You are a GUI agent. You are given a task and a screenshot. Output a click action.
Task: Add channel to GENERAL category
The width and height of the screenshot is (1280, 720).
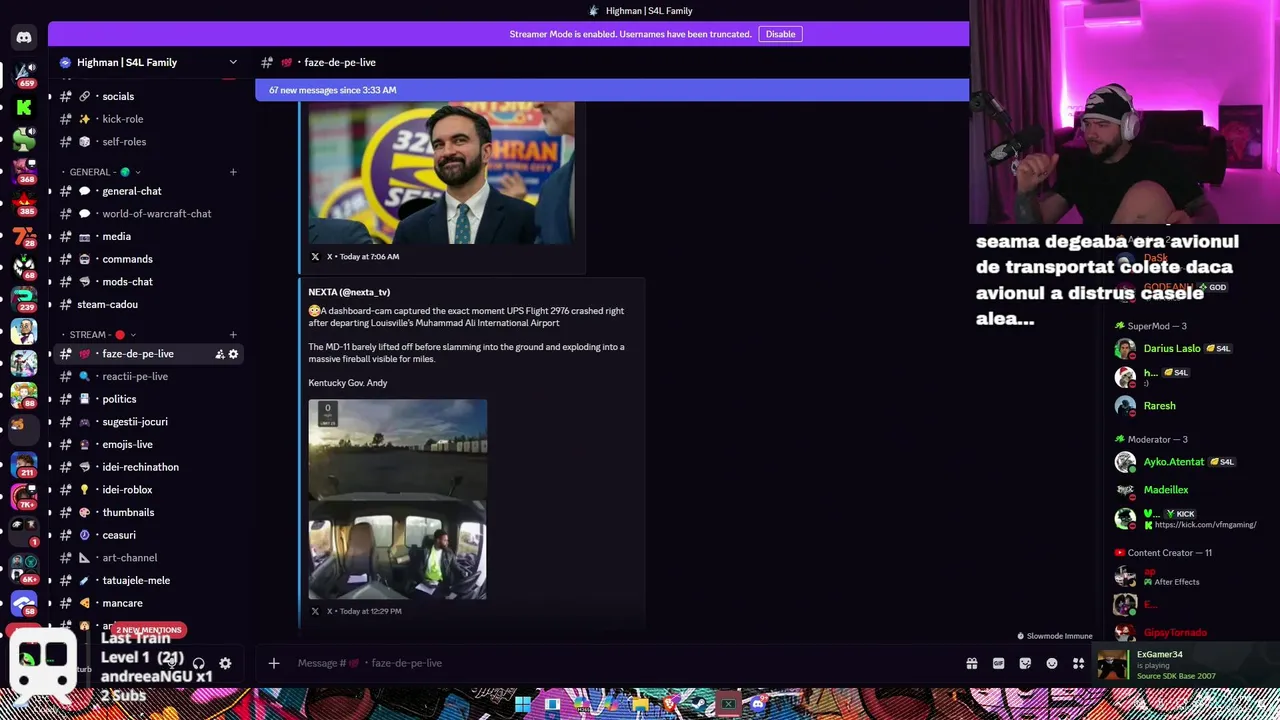233,172
